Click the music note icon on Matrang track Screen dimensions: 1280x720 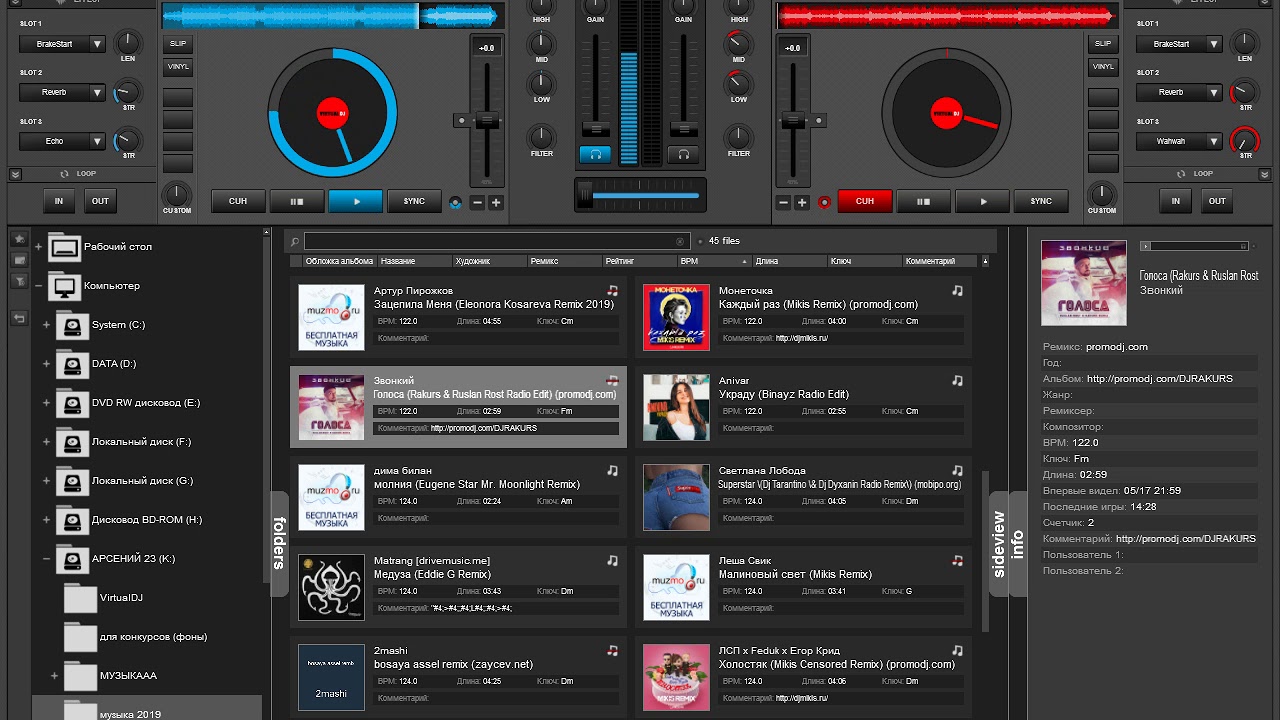coord(612,561)
